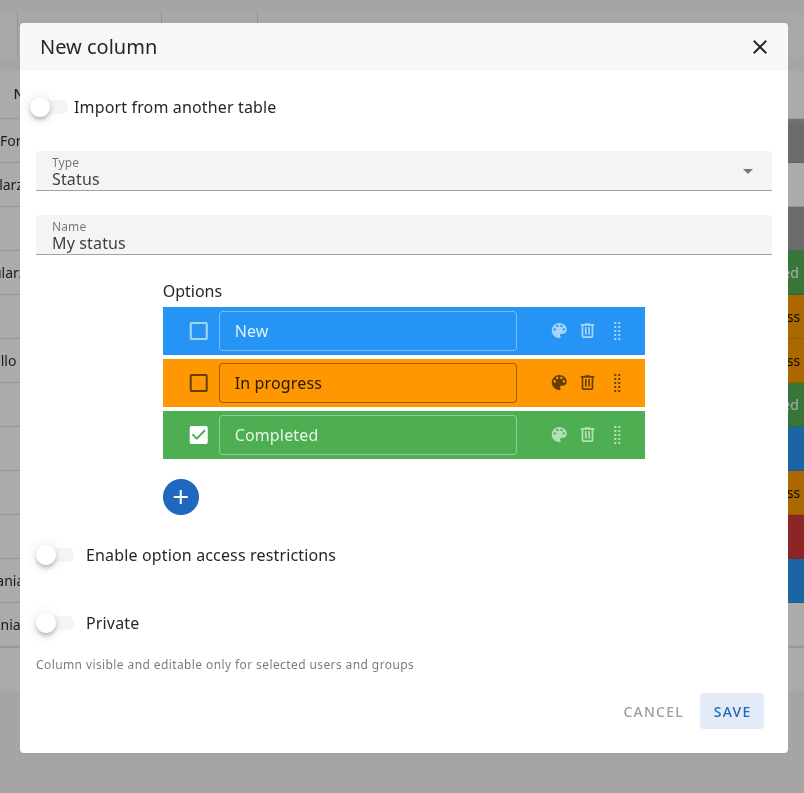Uncheck the Completed option checkbox
Screen dimensions: 804x793
[199, 435]
